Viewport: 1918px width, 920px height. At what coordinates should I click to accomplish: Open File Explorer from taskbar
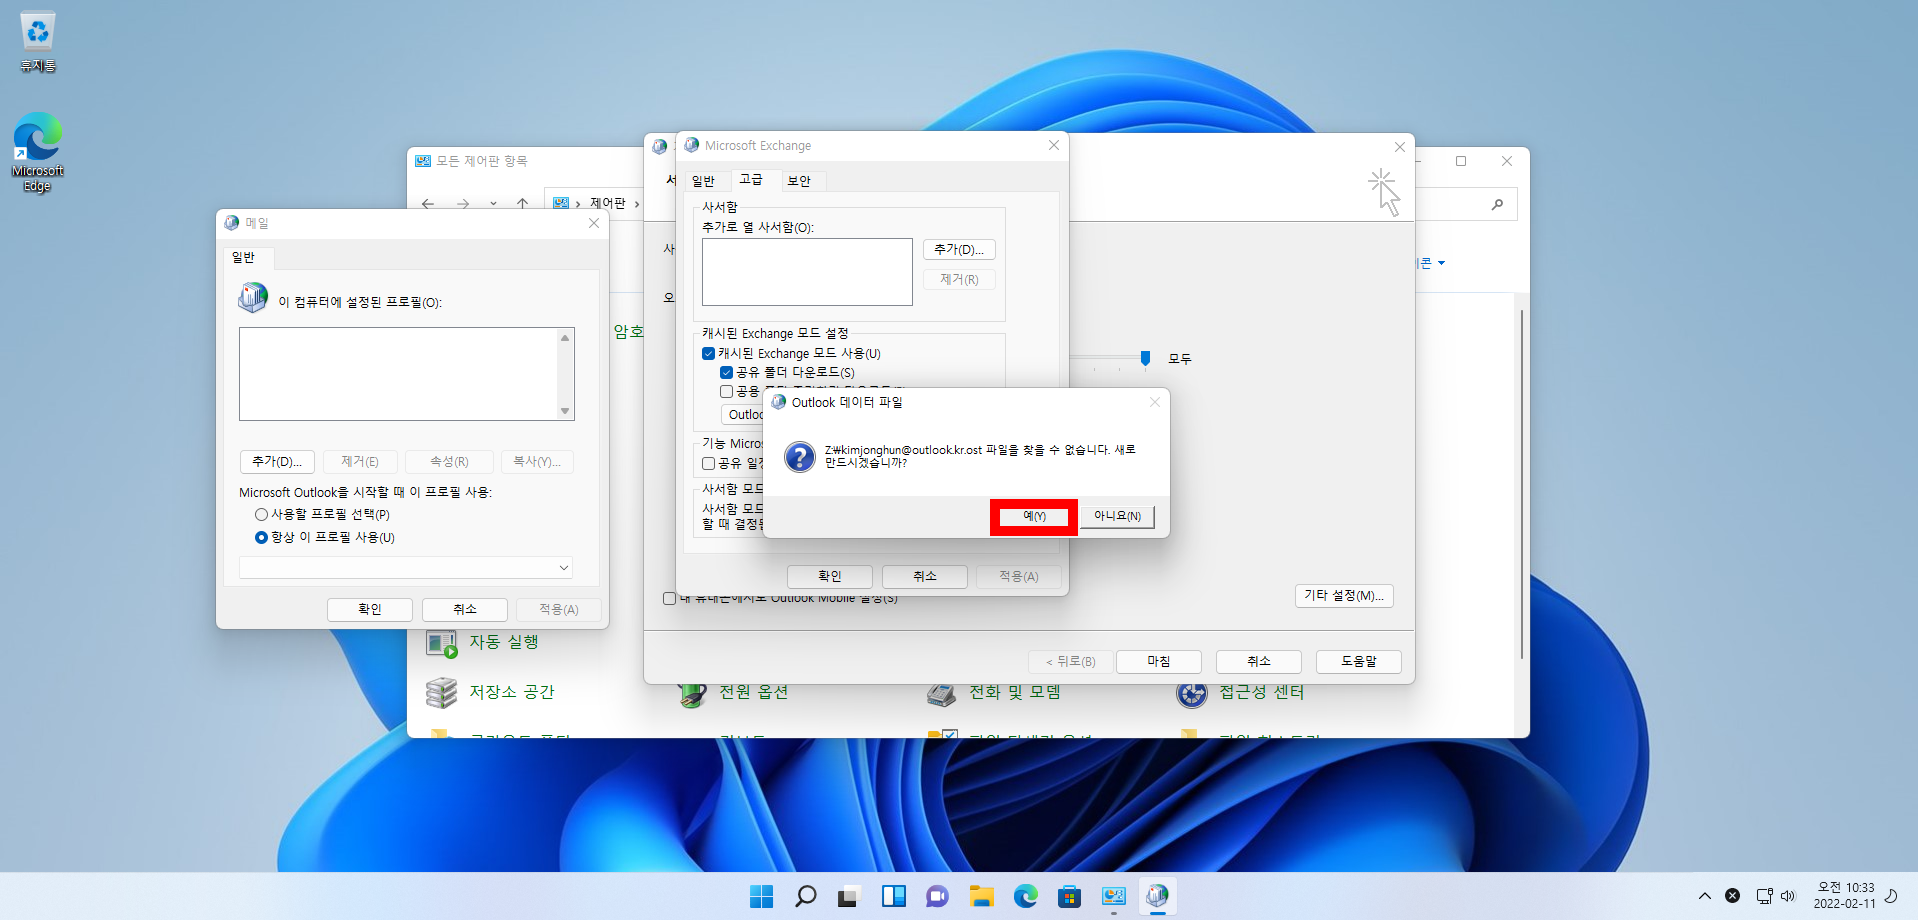(981, 896)
